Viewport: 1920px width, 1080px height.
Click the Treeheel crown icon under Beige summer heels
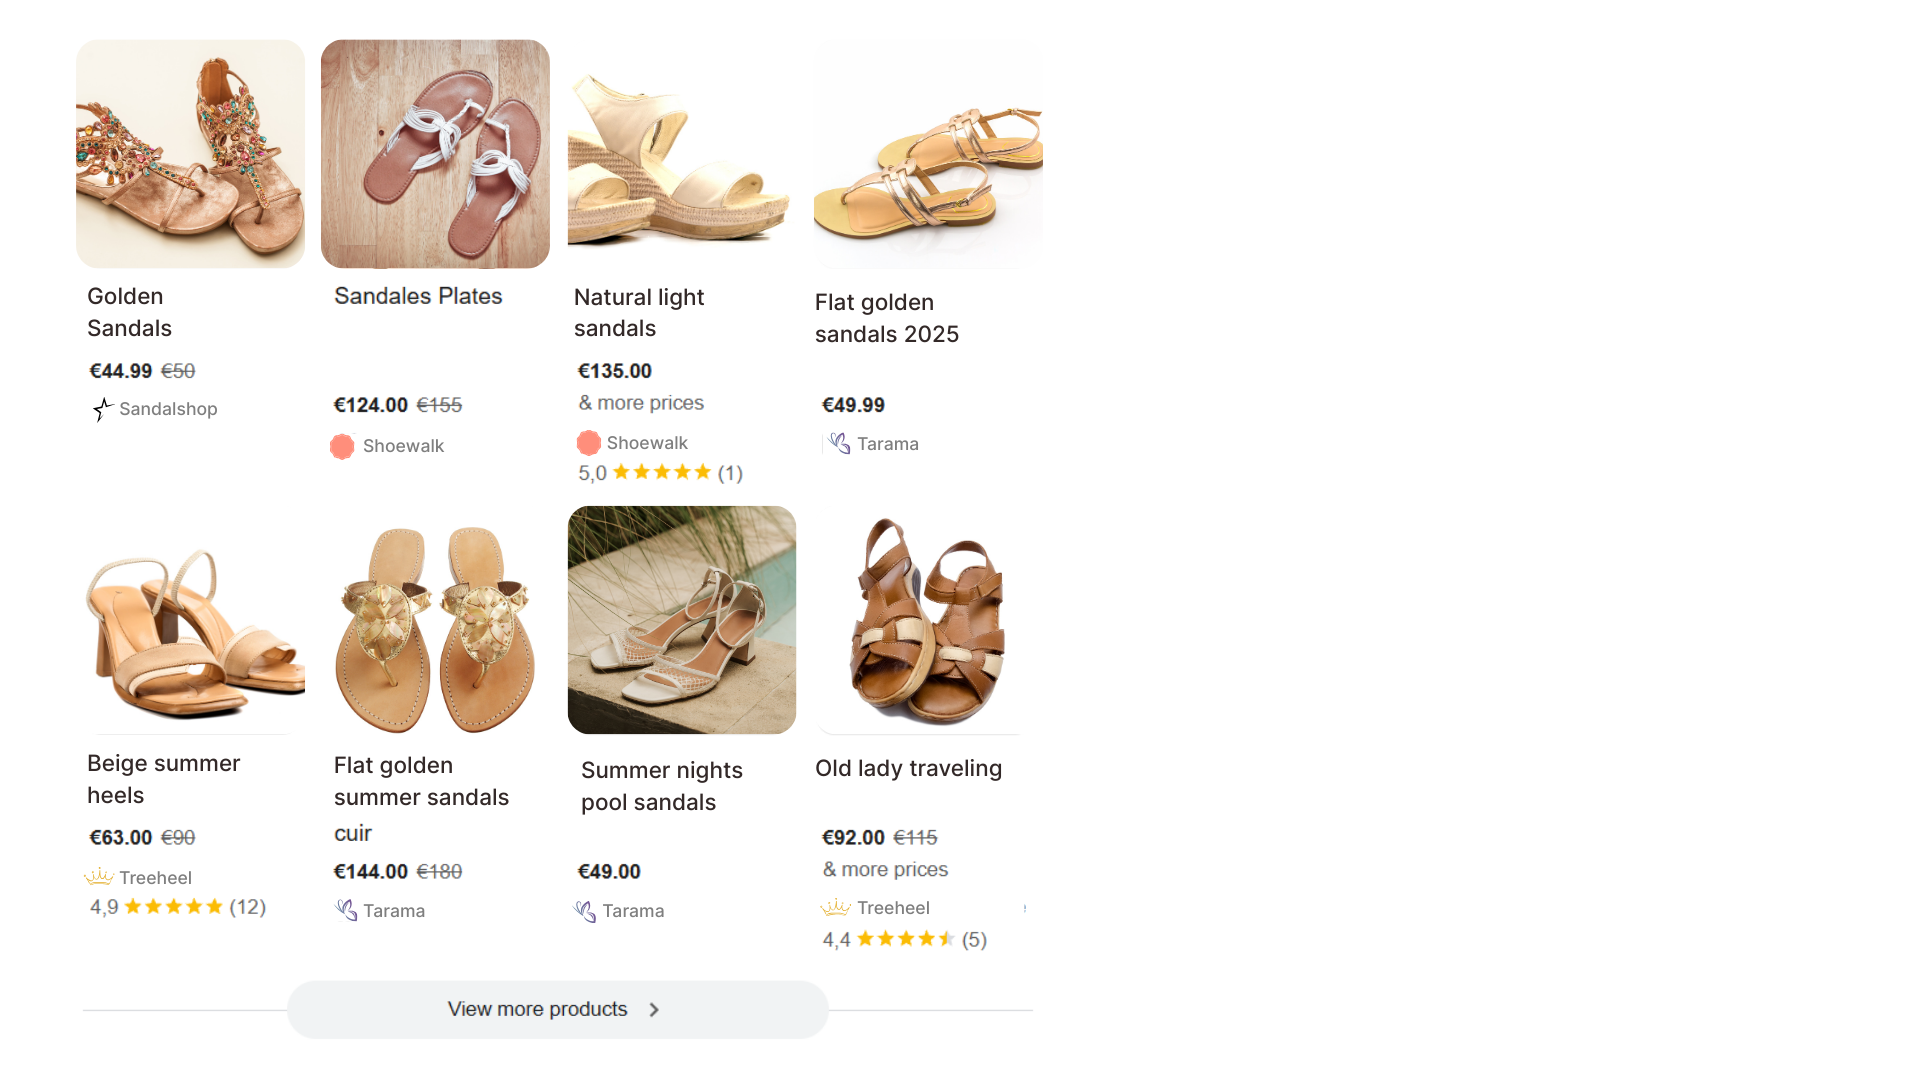99,877
